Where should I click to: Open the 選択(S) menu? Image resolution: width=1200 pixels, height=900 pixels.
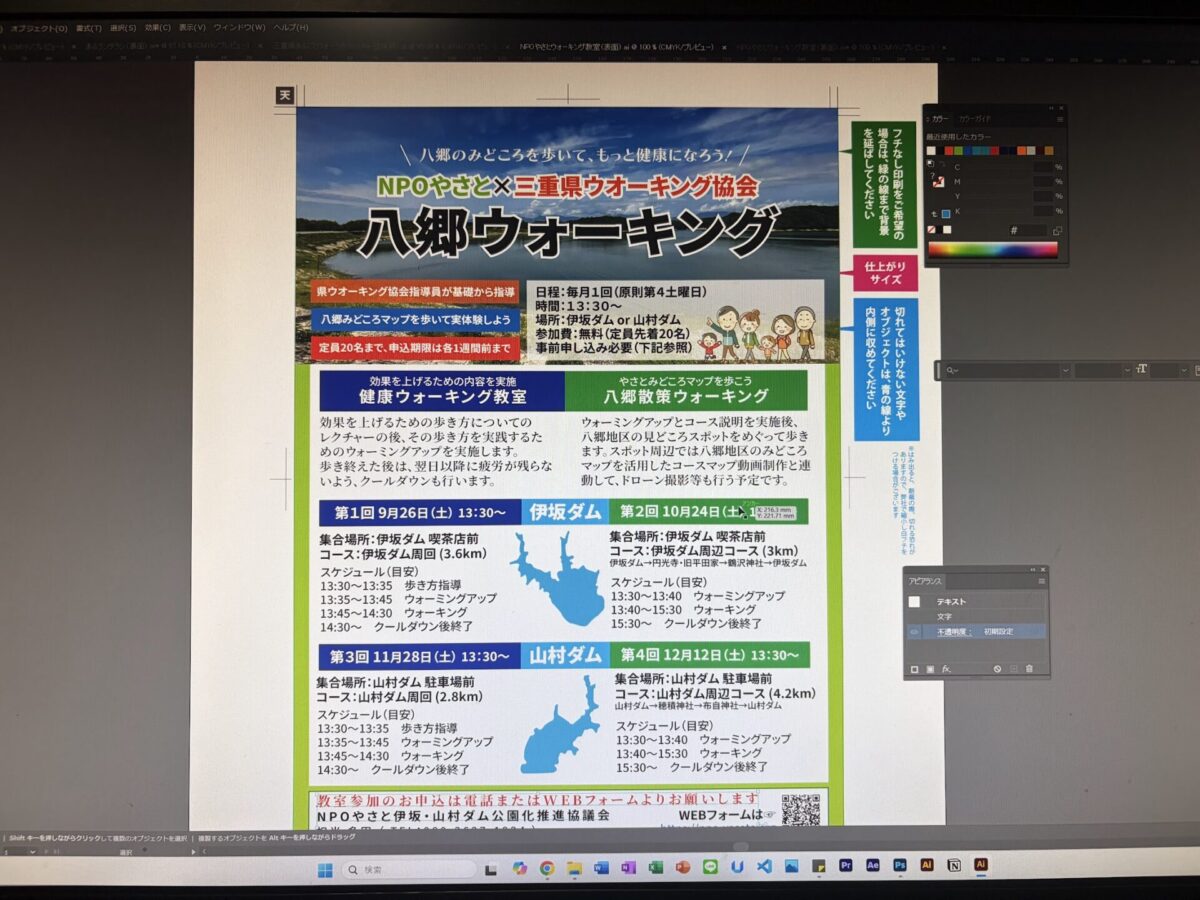tap(123, 28)
